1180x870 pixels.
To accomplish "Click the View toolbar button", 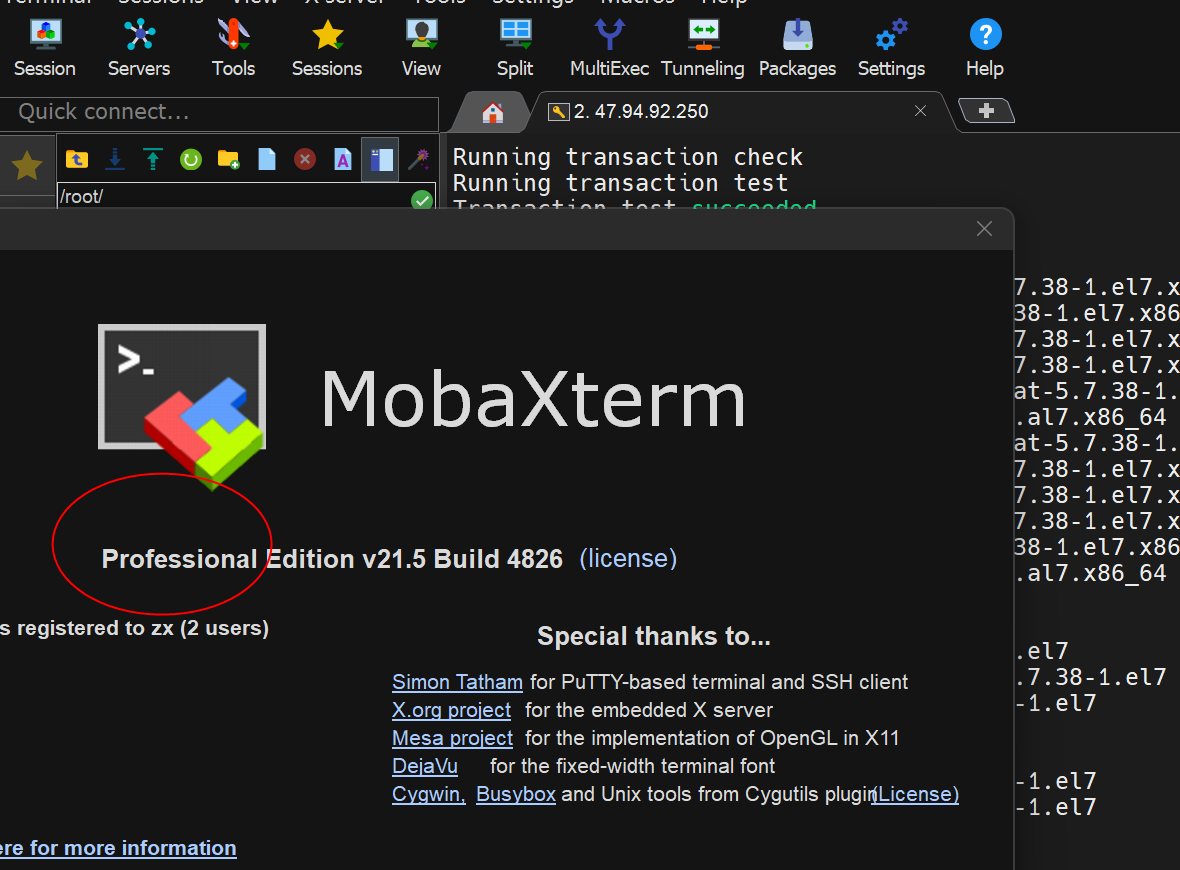I will [x=421, y=48].
